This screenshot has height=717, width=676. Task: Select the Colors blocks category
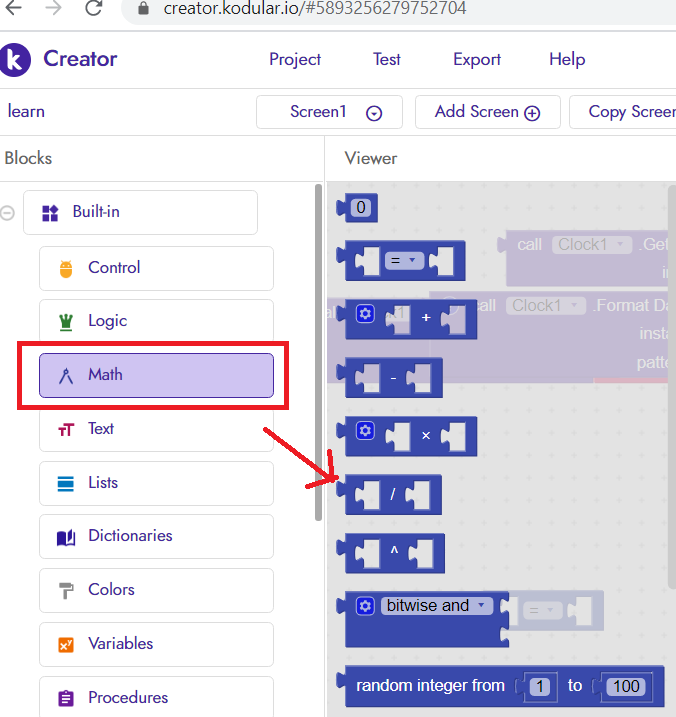click(156, 591)
